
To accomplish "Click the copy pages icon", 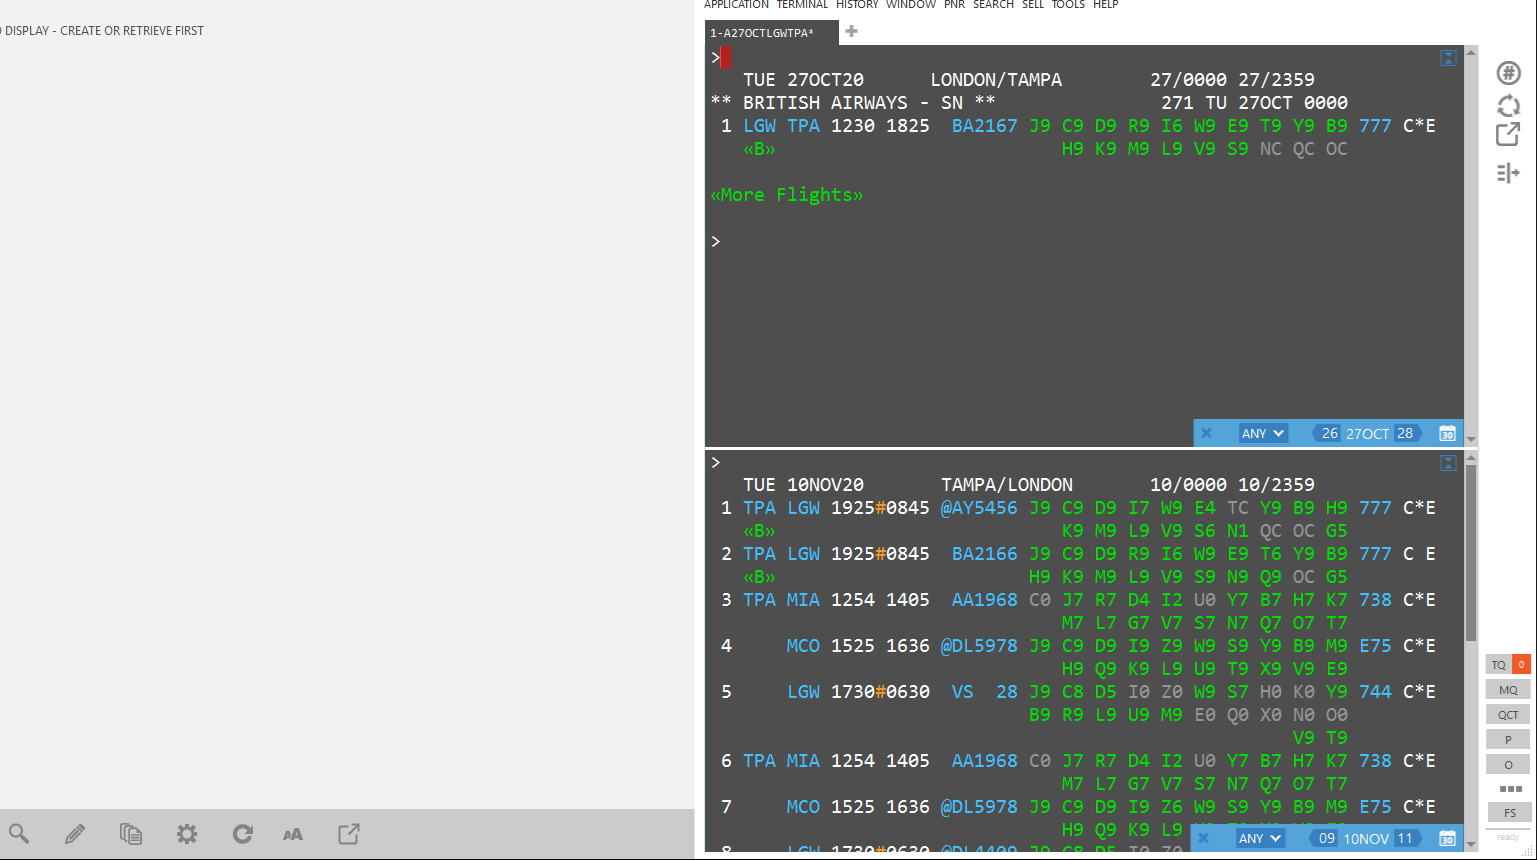I will 131,834.
